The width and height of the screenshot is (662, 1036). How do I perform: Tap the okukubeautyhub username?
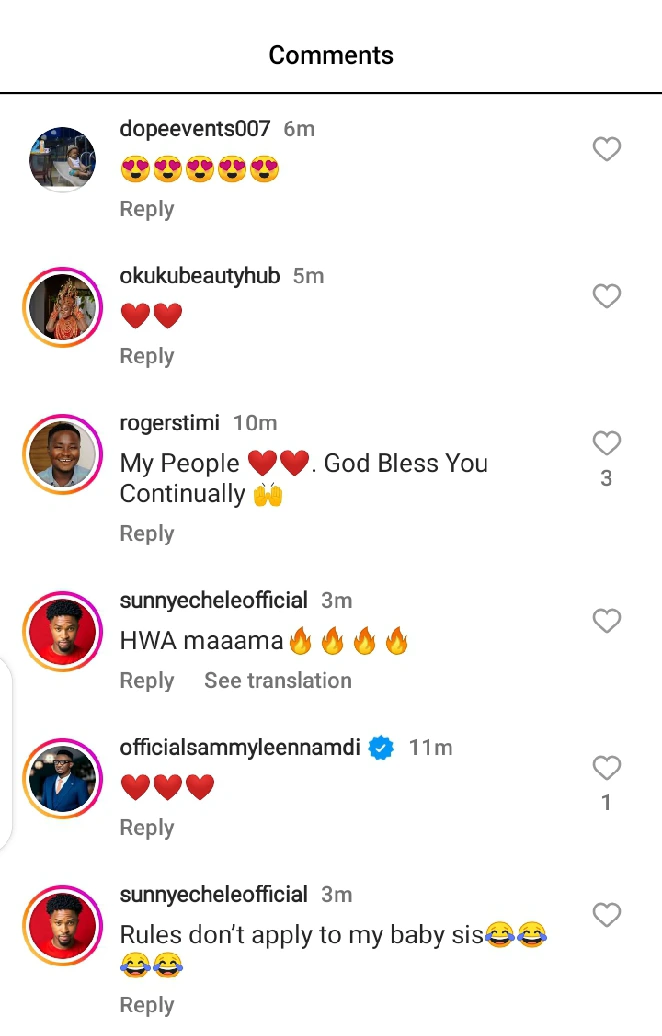point(200,276)
